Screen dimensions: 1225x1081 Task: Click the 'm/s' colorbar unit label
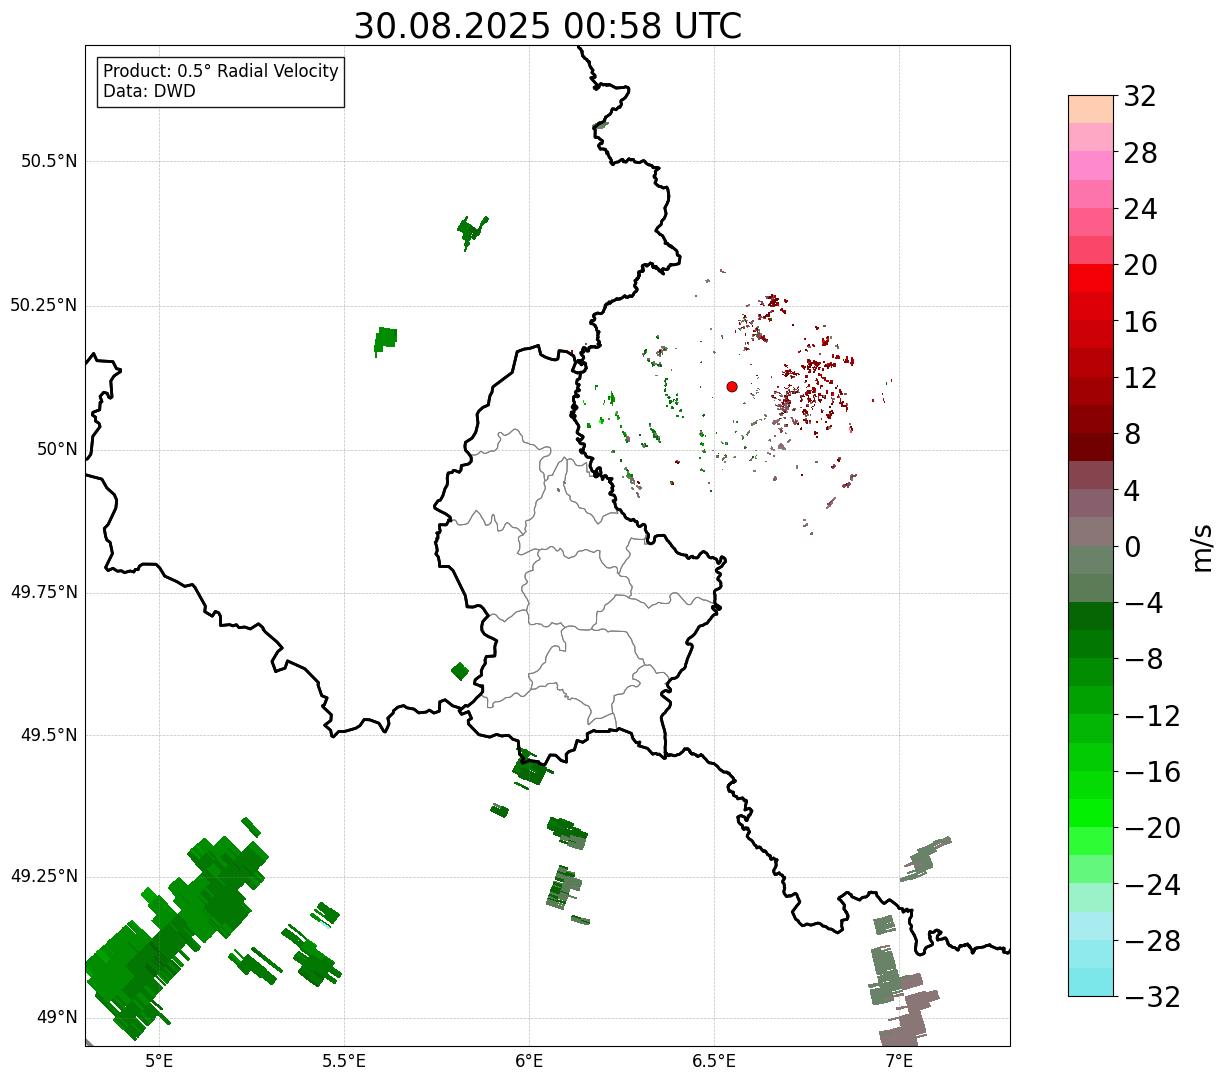point(1201,547)
